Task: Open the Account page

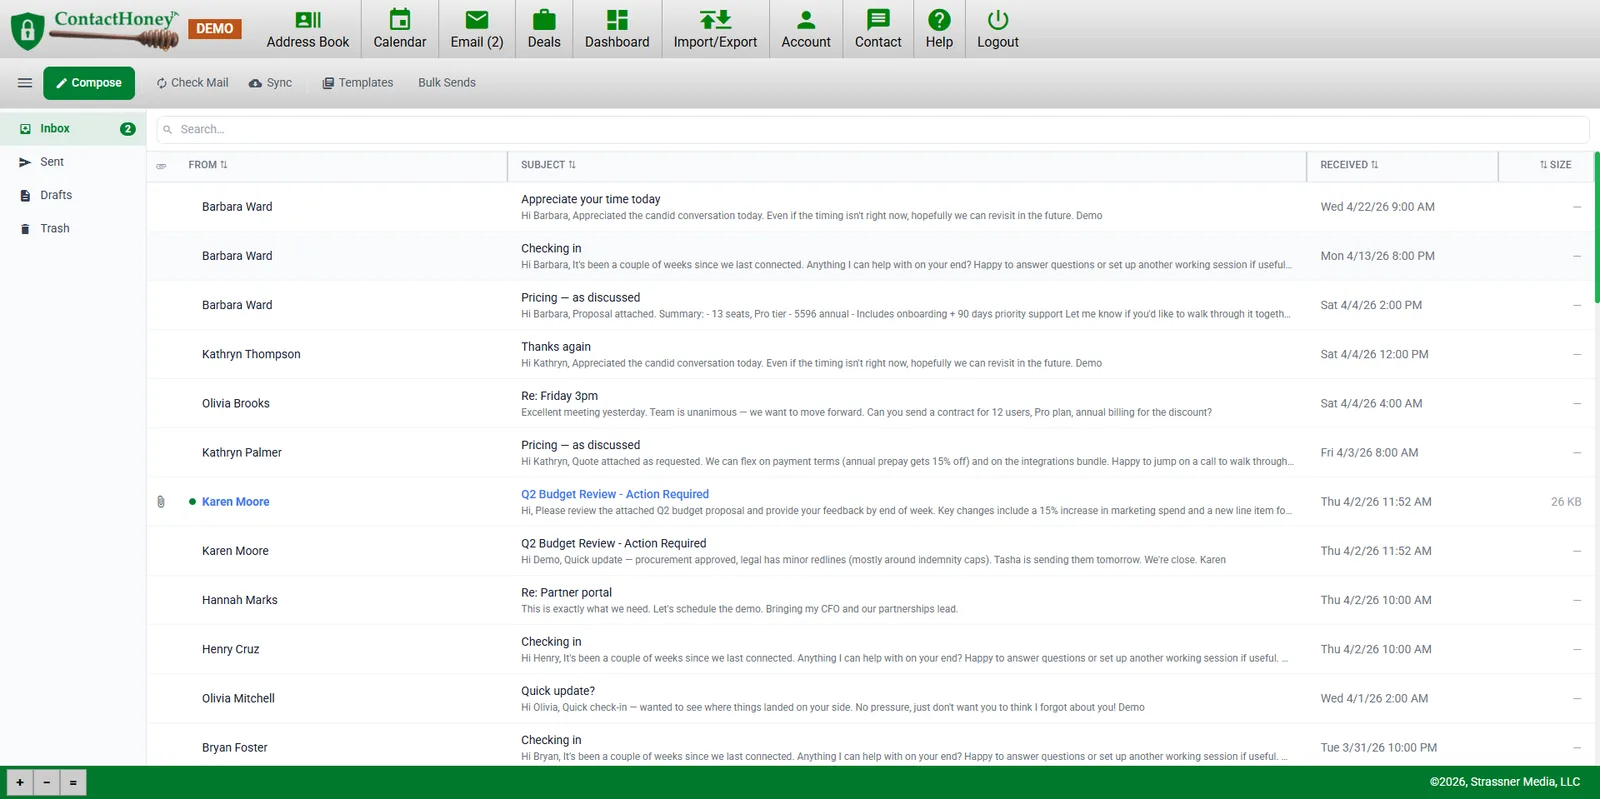Action: click(806, 29)
